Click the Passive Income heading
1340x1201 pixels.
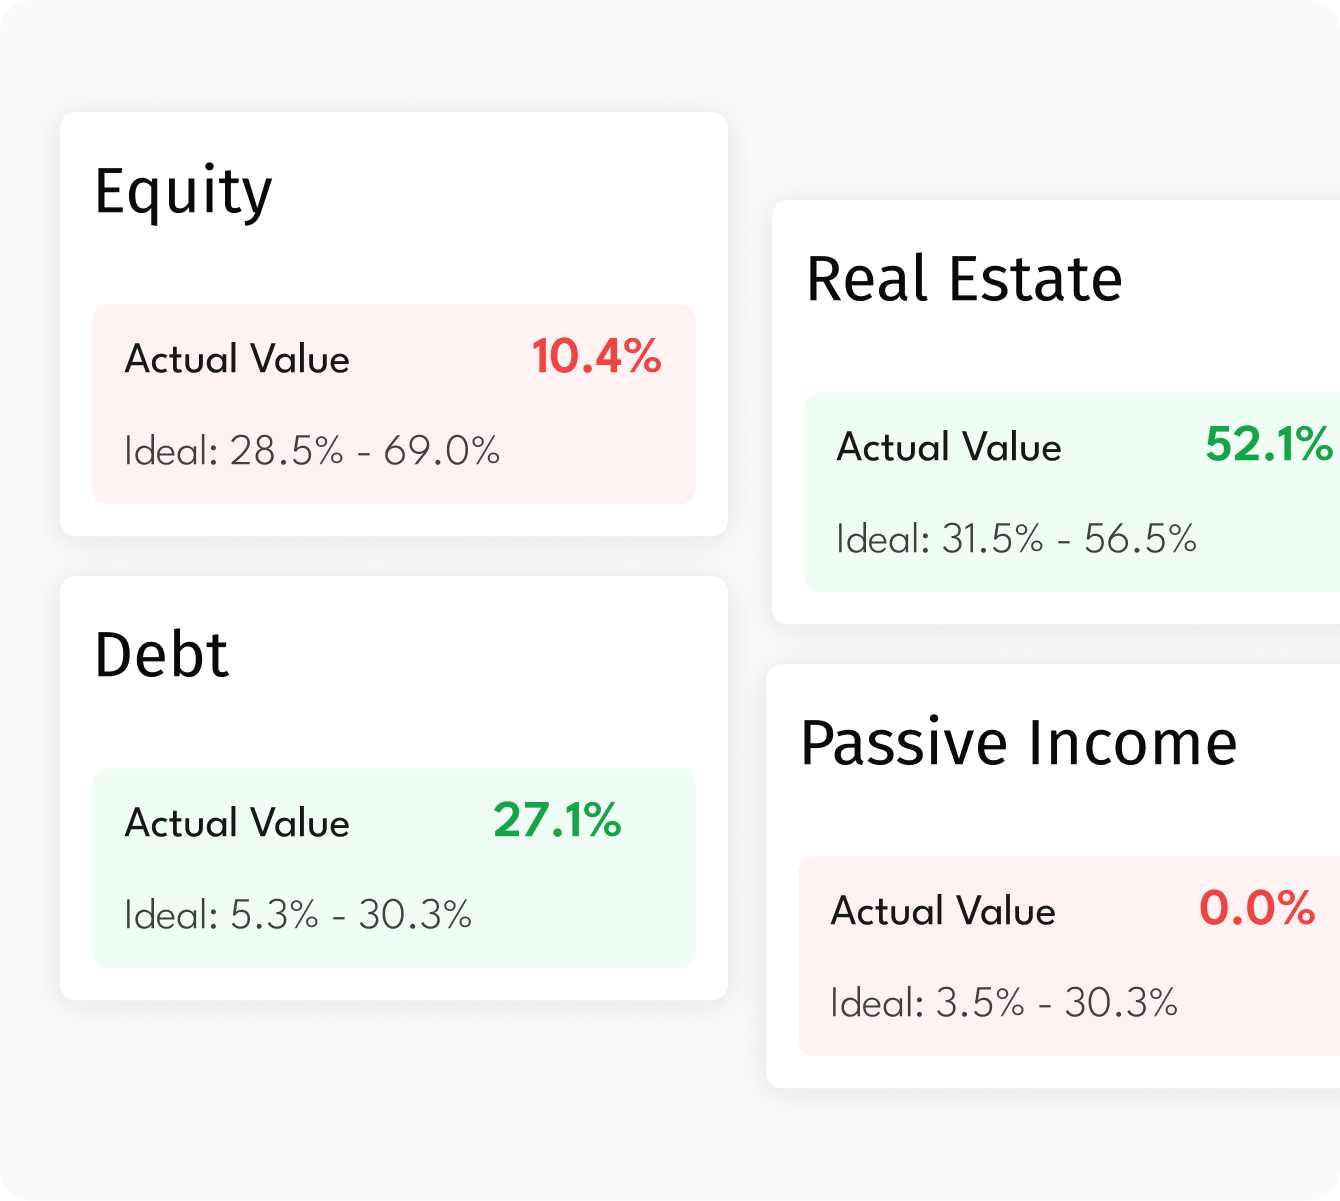click(1021, 742)
